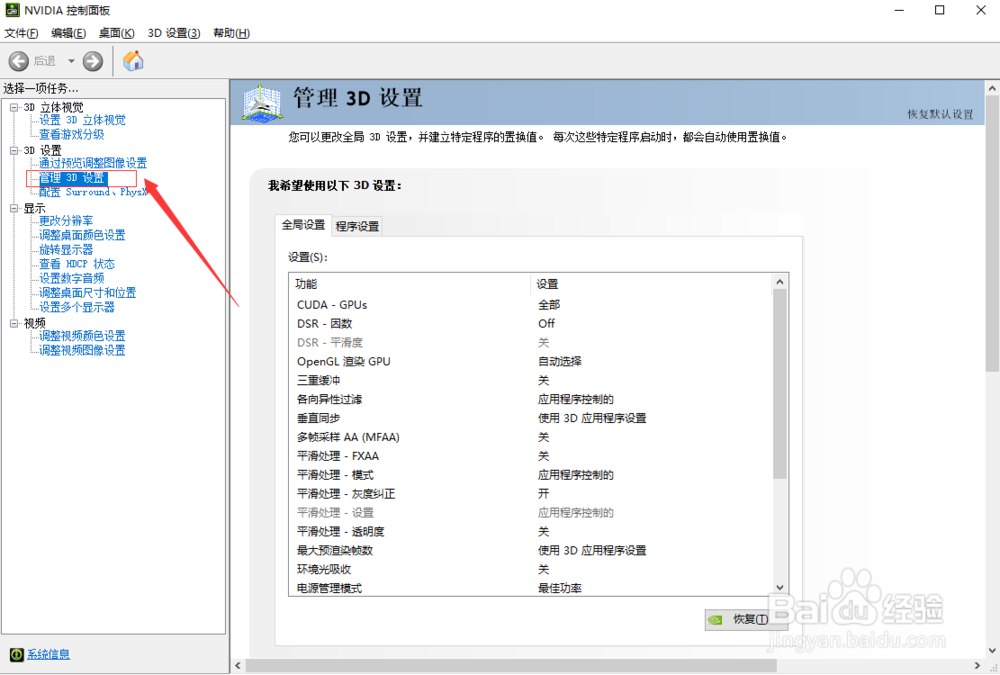Open 更改分辨率 task
1000x675 pixels.
66,221
